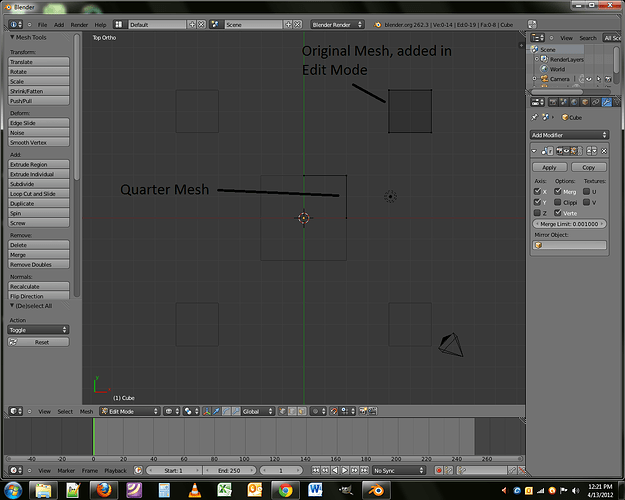Delete current screen layout with X button
This screenshot has height=500, width=625.
coord(201,24)
